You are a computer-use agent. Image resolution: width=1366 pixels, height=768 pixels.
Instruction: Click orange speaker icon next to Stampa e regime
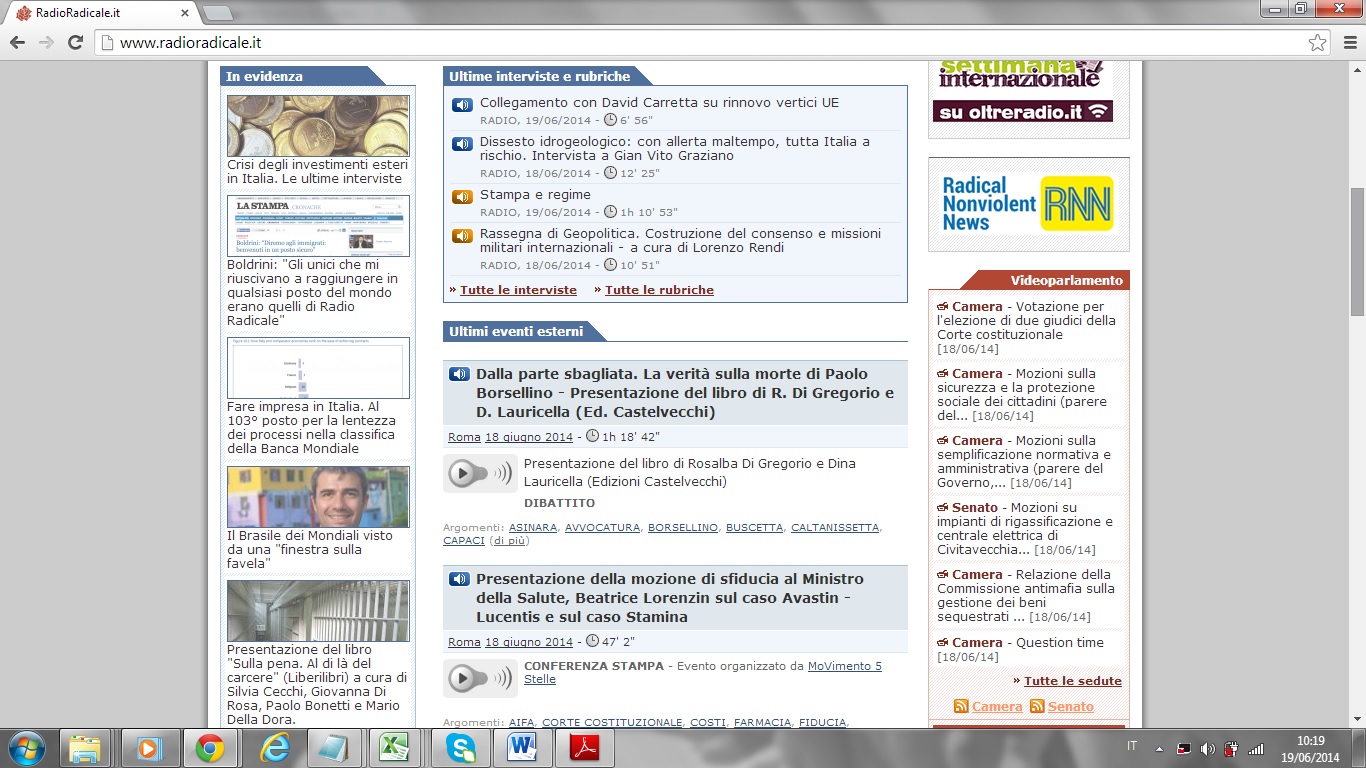462,197
